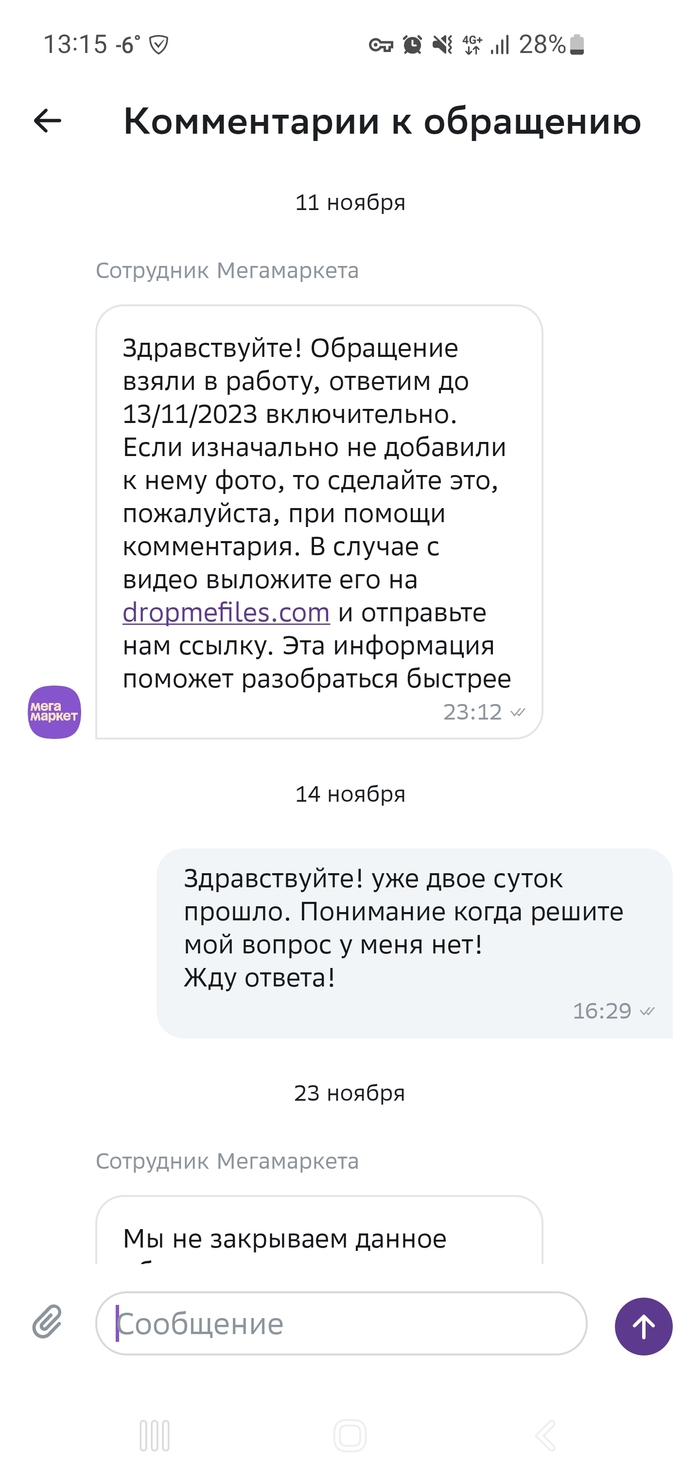
Task: Tap the battery indicator in status bar
Action: click(x=577, y=44)
